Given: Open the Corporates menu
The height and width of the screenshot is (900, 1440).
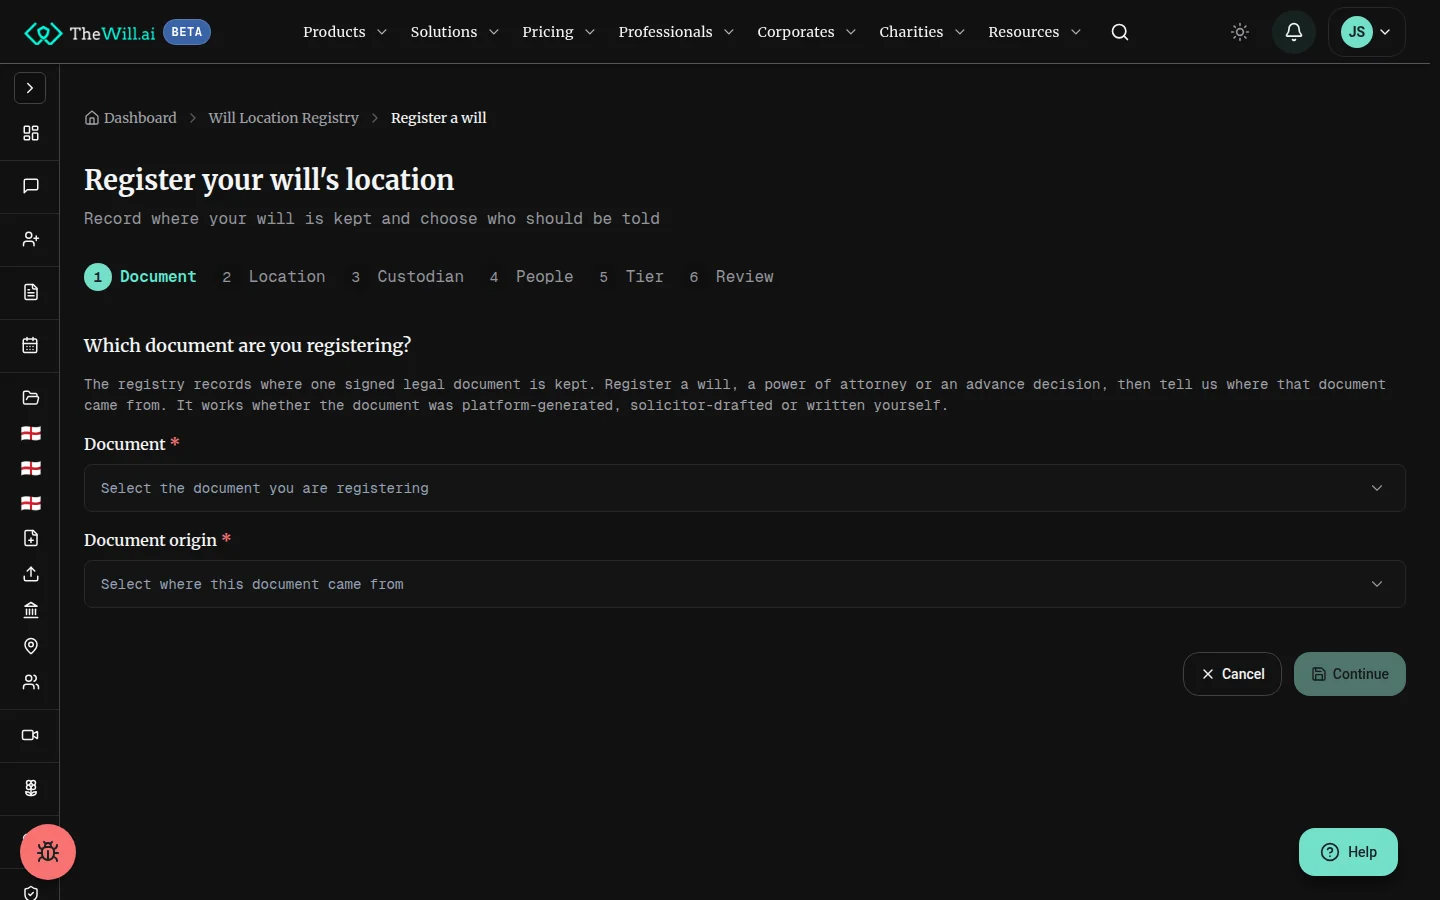Looking at the screenshot, I should (807, 32).
